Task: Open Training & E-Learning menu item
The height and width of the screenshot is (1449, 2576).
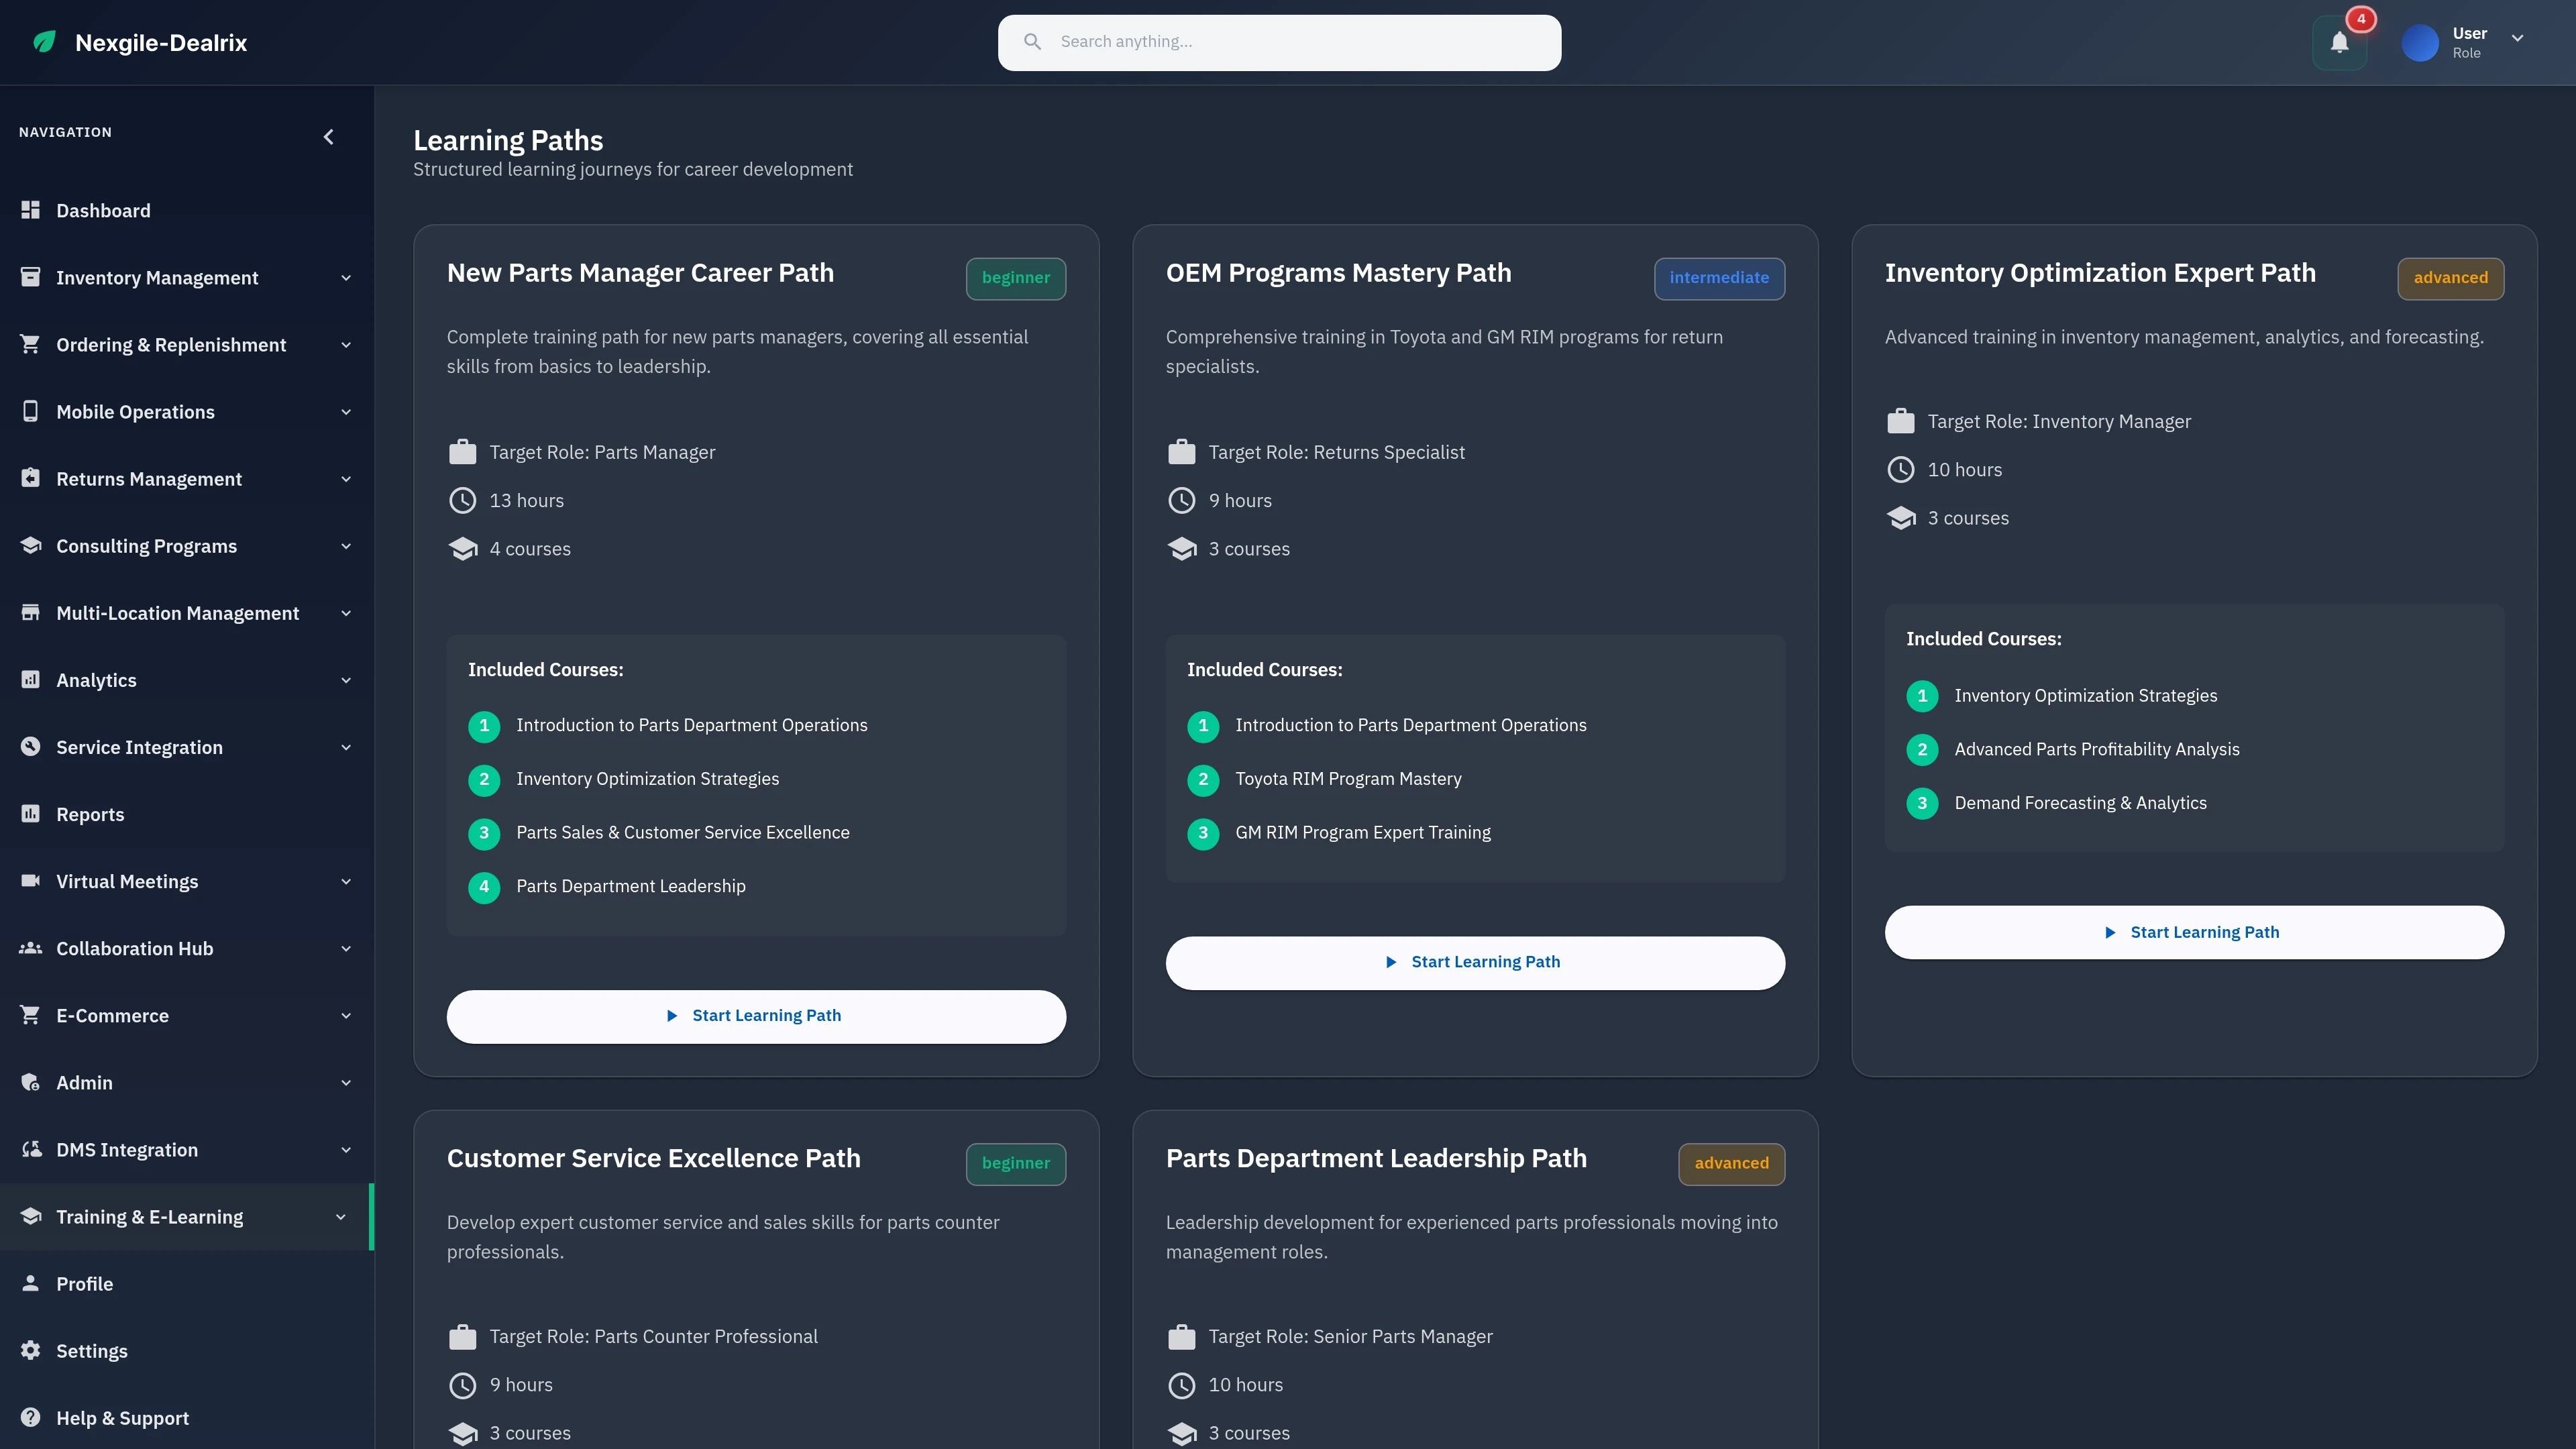Action: pos(149,1216)
